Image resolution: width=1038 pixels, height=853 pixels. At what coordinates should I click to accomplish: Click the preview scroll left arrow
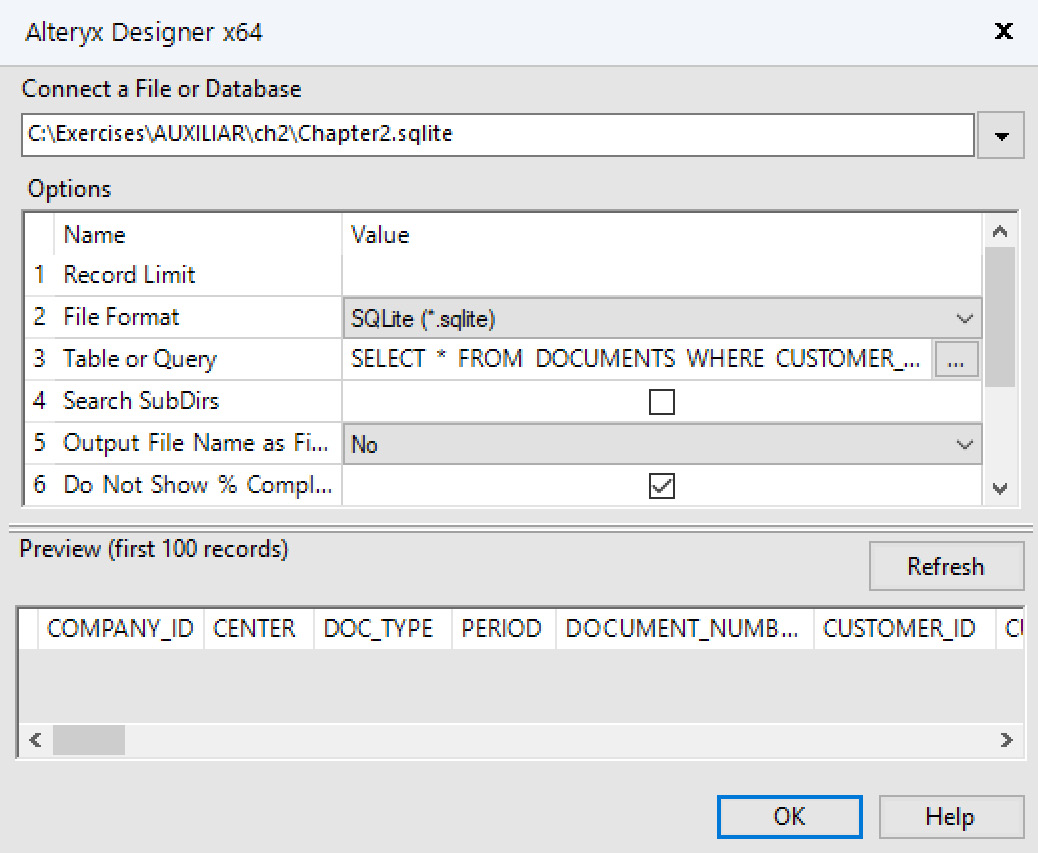36,740
